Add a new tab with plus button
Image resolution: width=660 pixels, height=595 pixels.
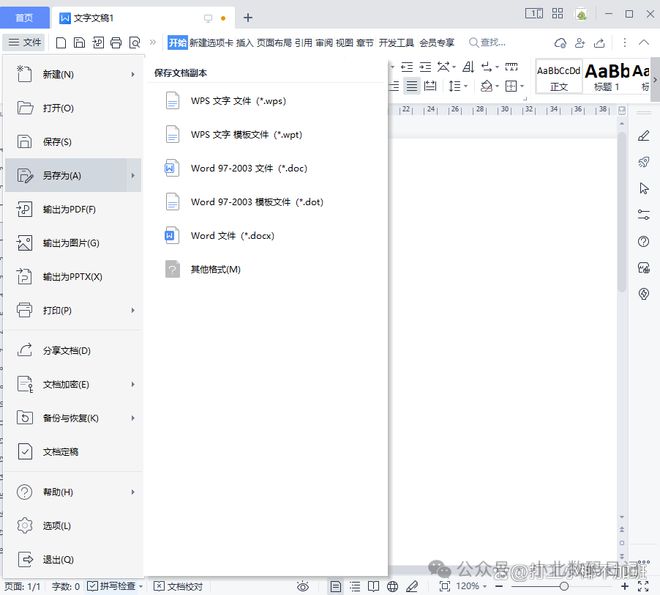coord(248,18)
